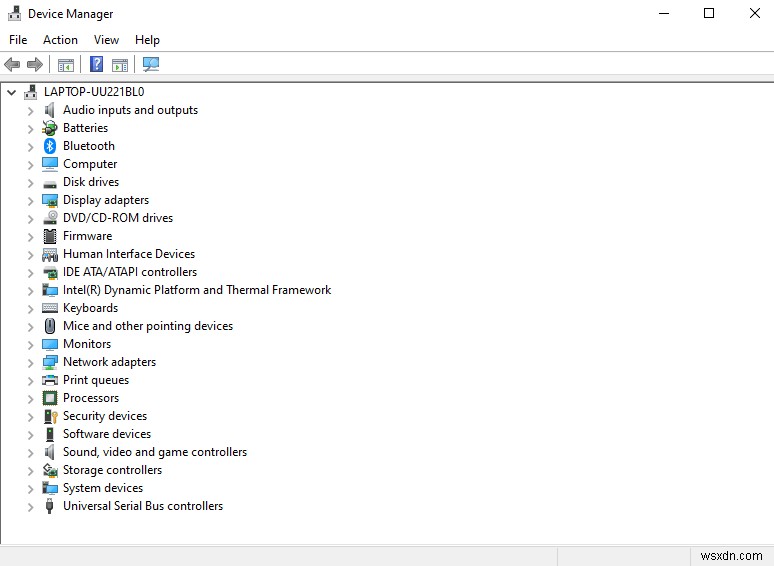Click the Show/Hide Action Pane toolbar icon
The height and width of the screenshot is (566, 774).
120,65
